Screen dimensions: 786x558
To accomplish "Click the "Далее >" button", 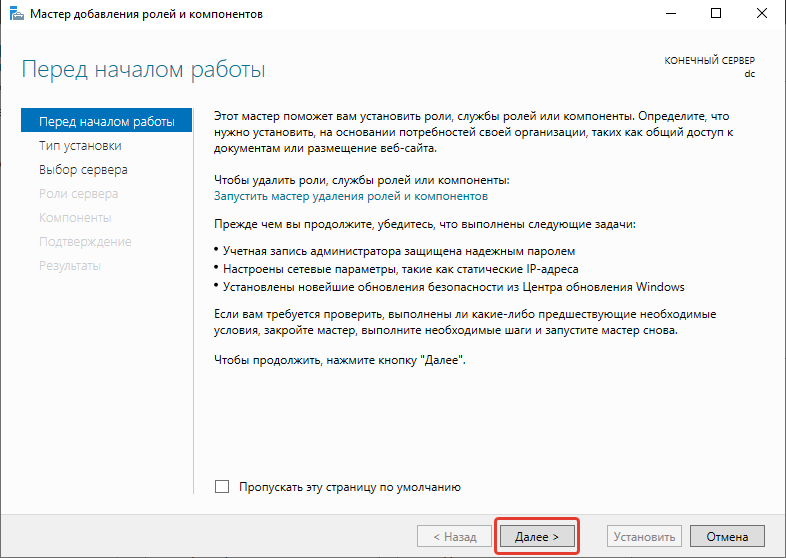I will pyautogui.click(x=537, y=536).
